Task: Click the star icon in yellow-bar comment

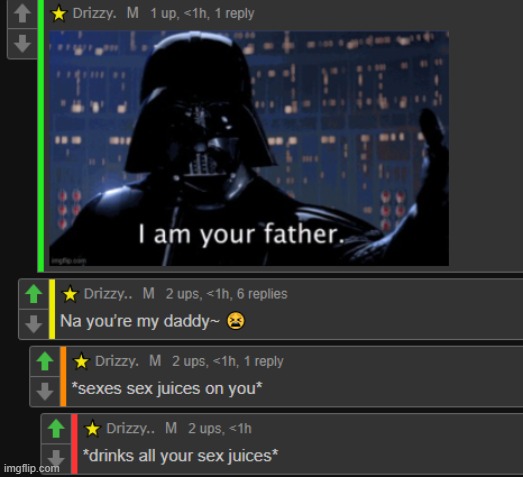Action: [x=70, y=294]
